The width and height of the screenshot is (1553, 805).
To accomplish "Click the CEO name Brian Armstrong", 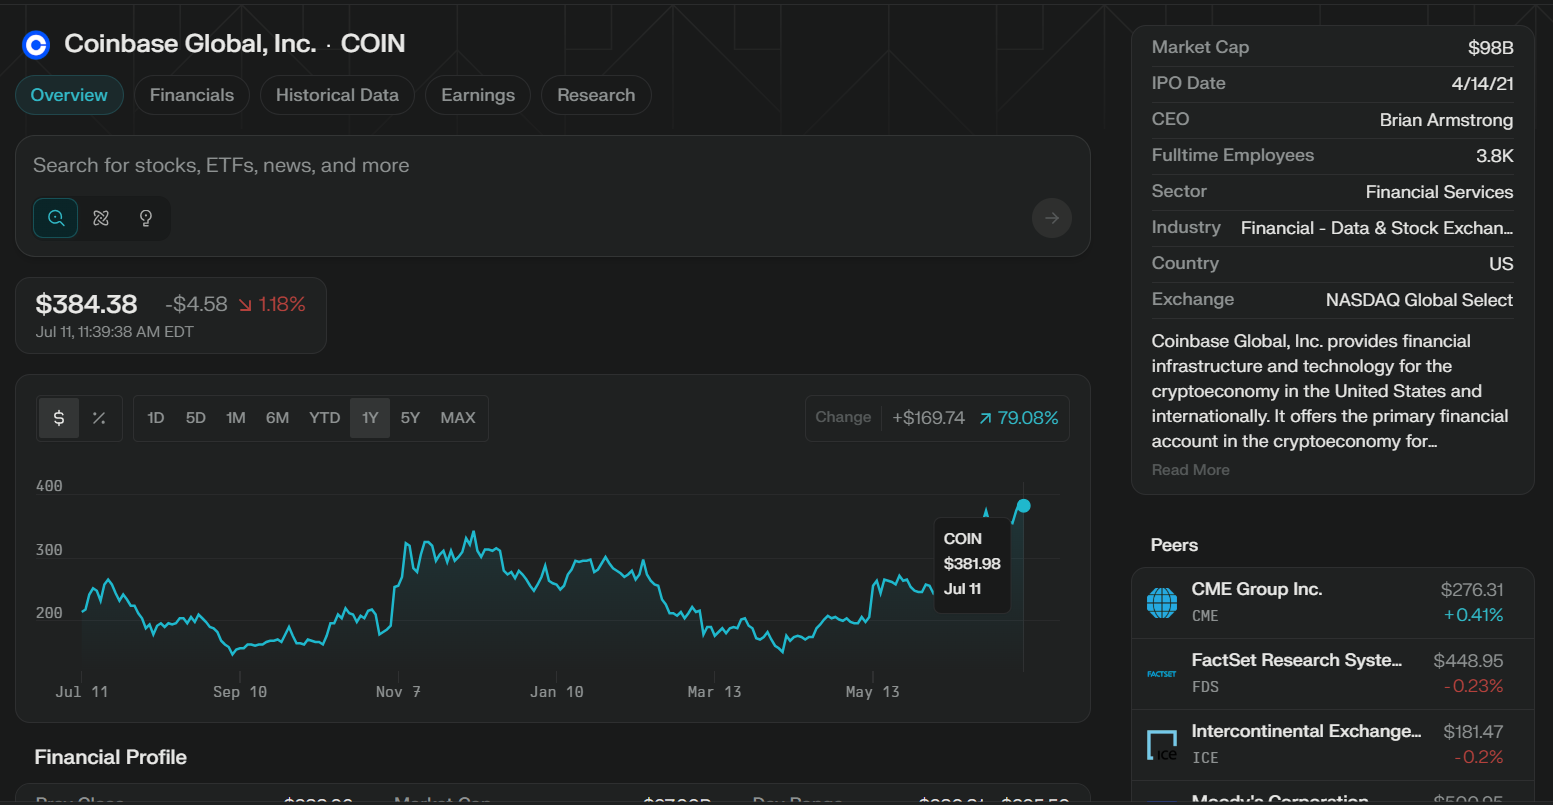I will pyautogui.click(x=1446, y=120).
